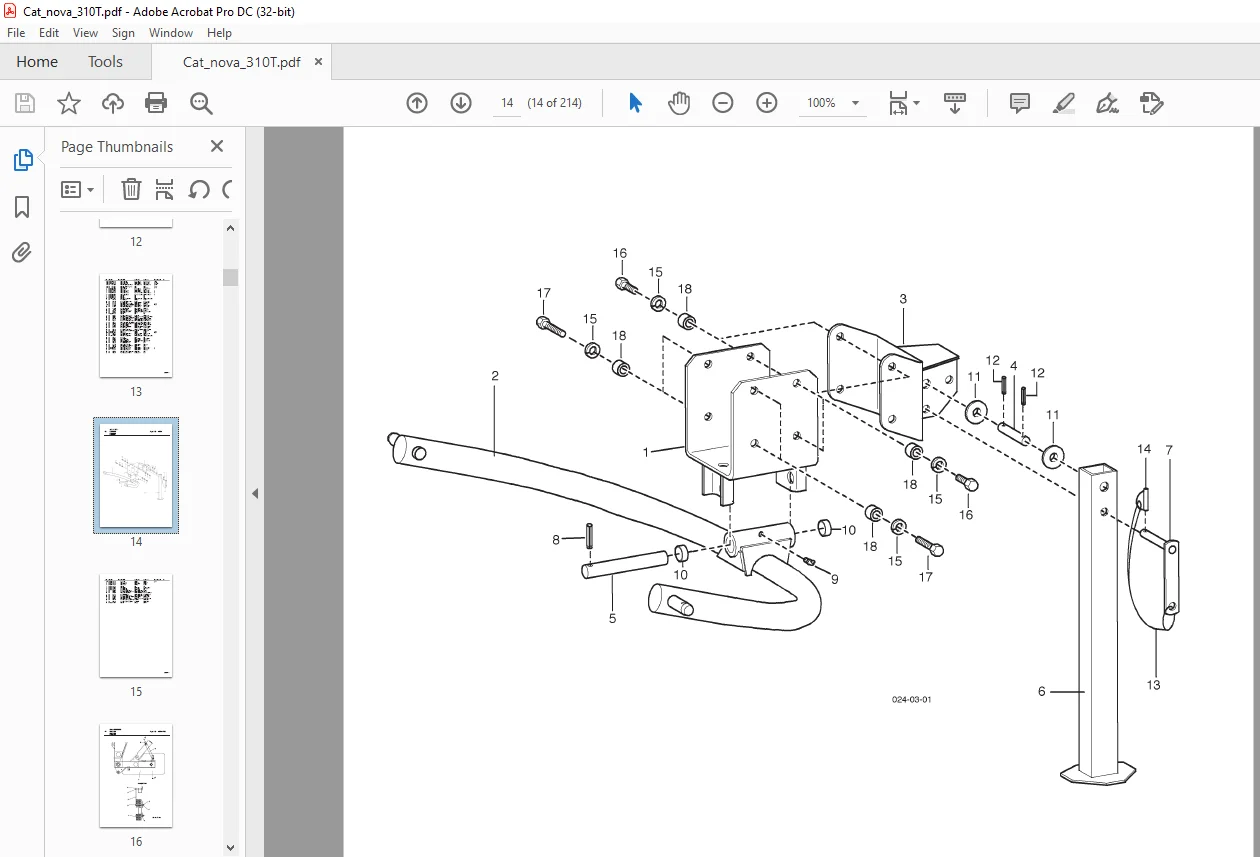The width and height of the screenshot is (1260, 857).
Task: Zoom in with plus button
Action: tap(767, 103)
